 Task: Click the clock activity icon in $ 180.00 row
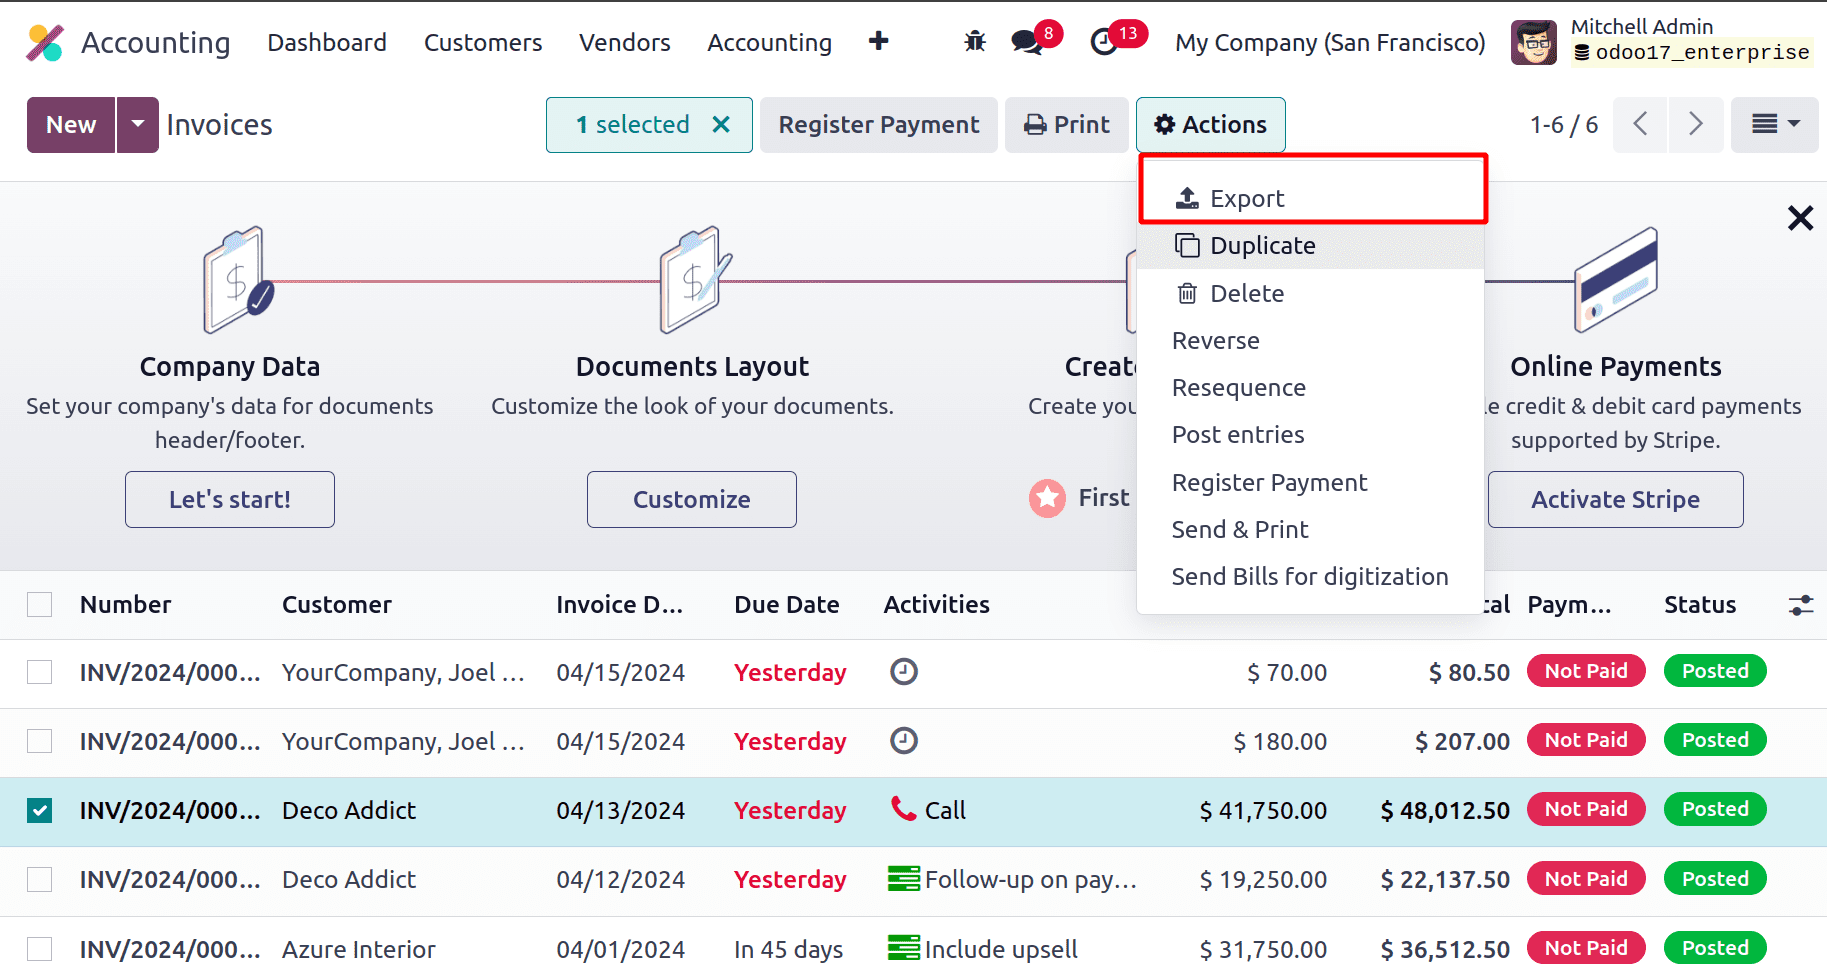[904, 740]
